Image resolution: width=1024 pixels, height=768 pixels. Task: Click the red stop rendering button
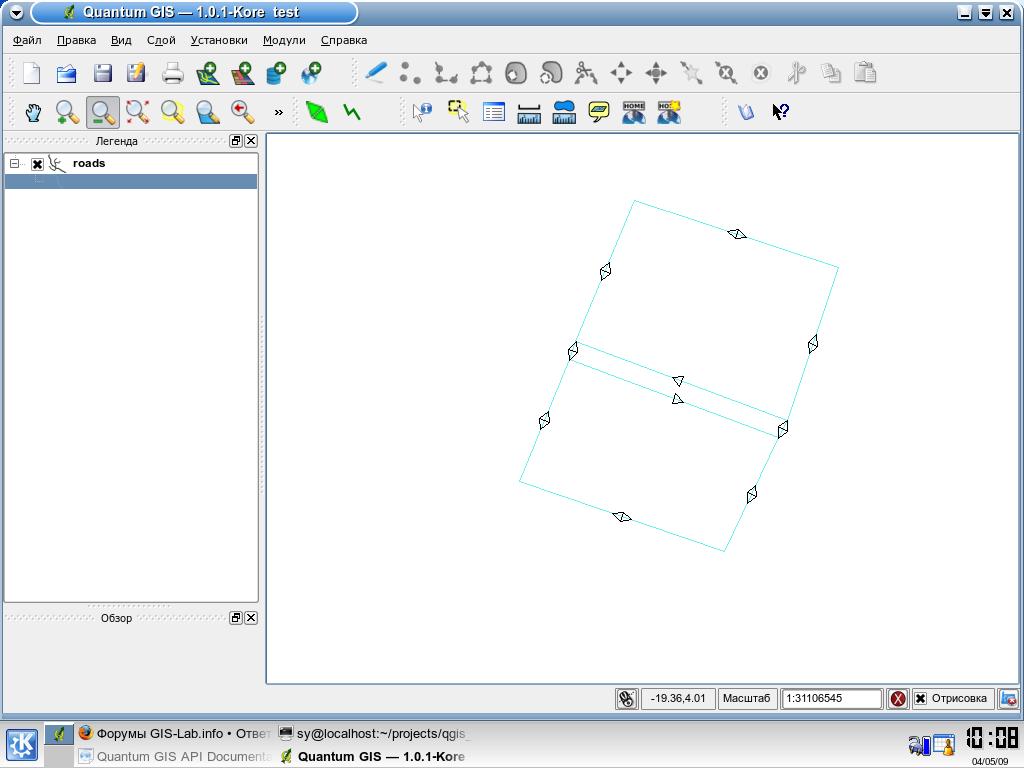[898, 699]
